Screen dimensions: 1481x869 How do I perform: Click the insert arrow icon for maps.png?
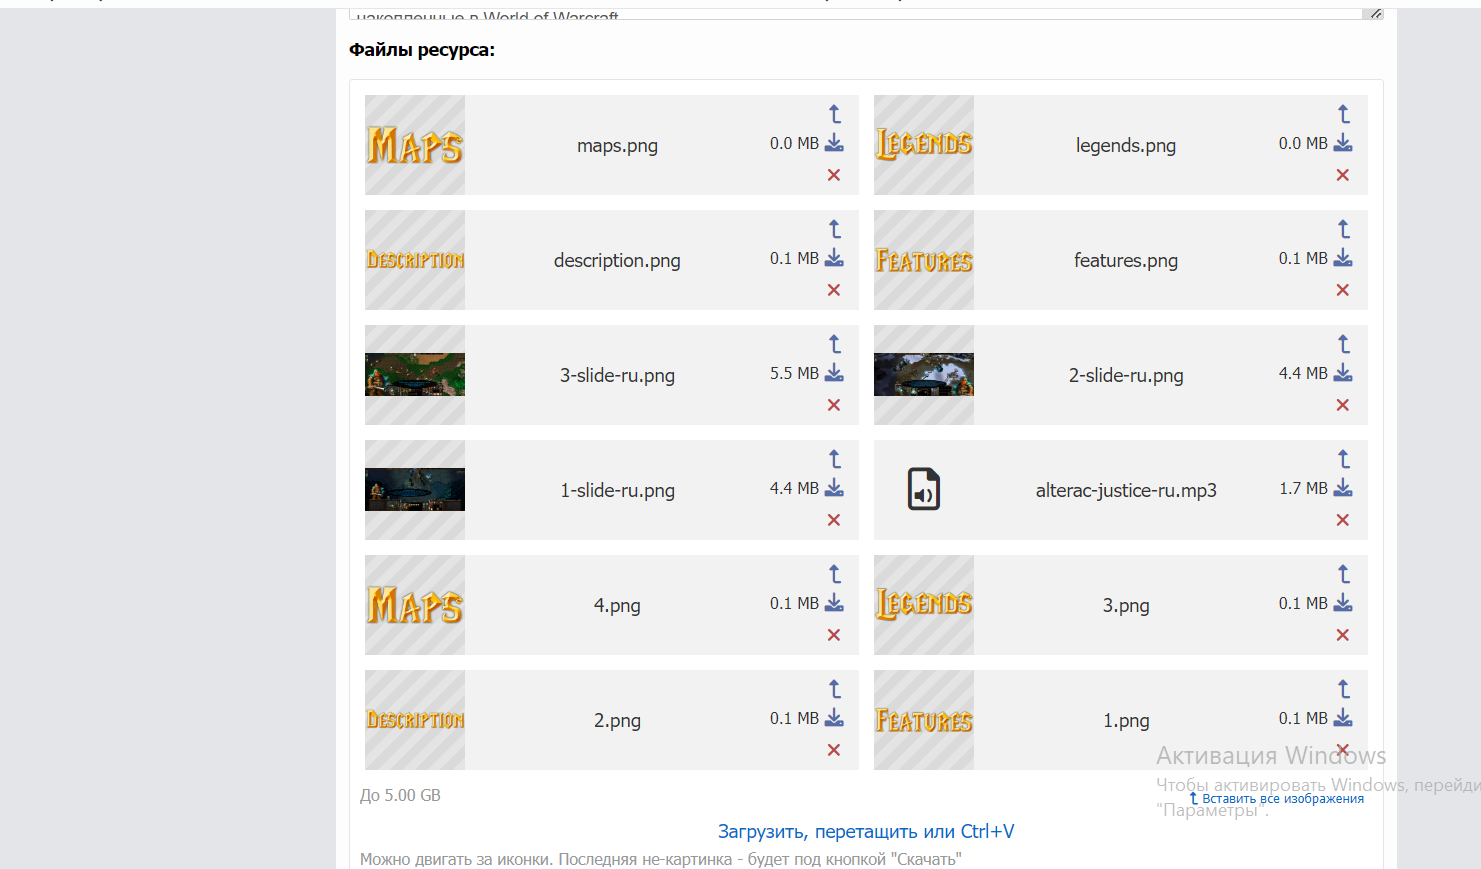[x=835, y=115]
